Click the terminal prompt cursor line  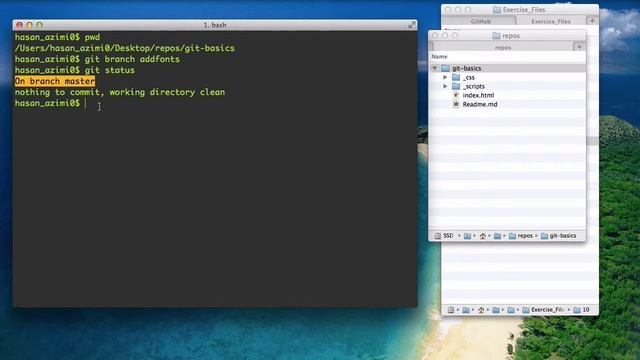(51, 103)
